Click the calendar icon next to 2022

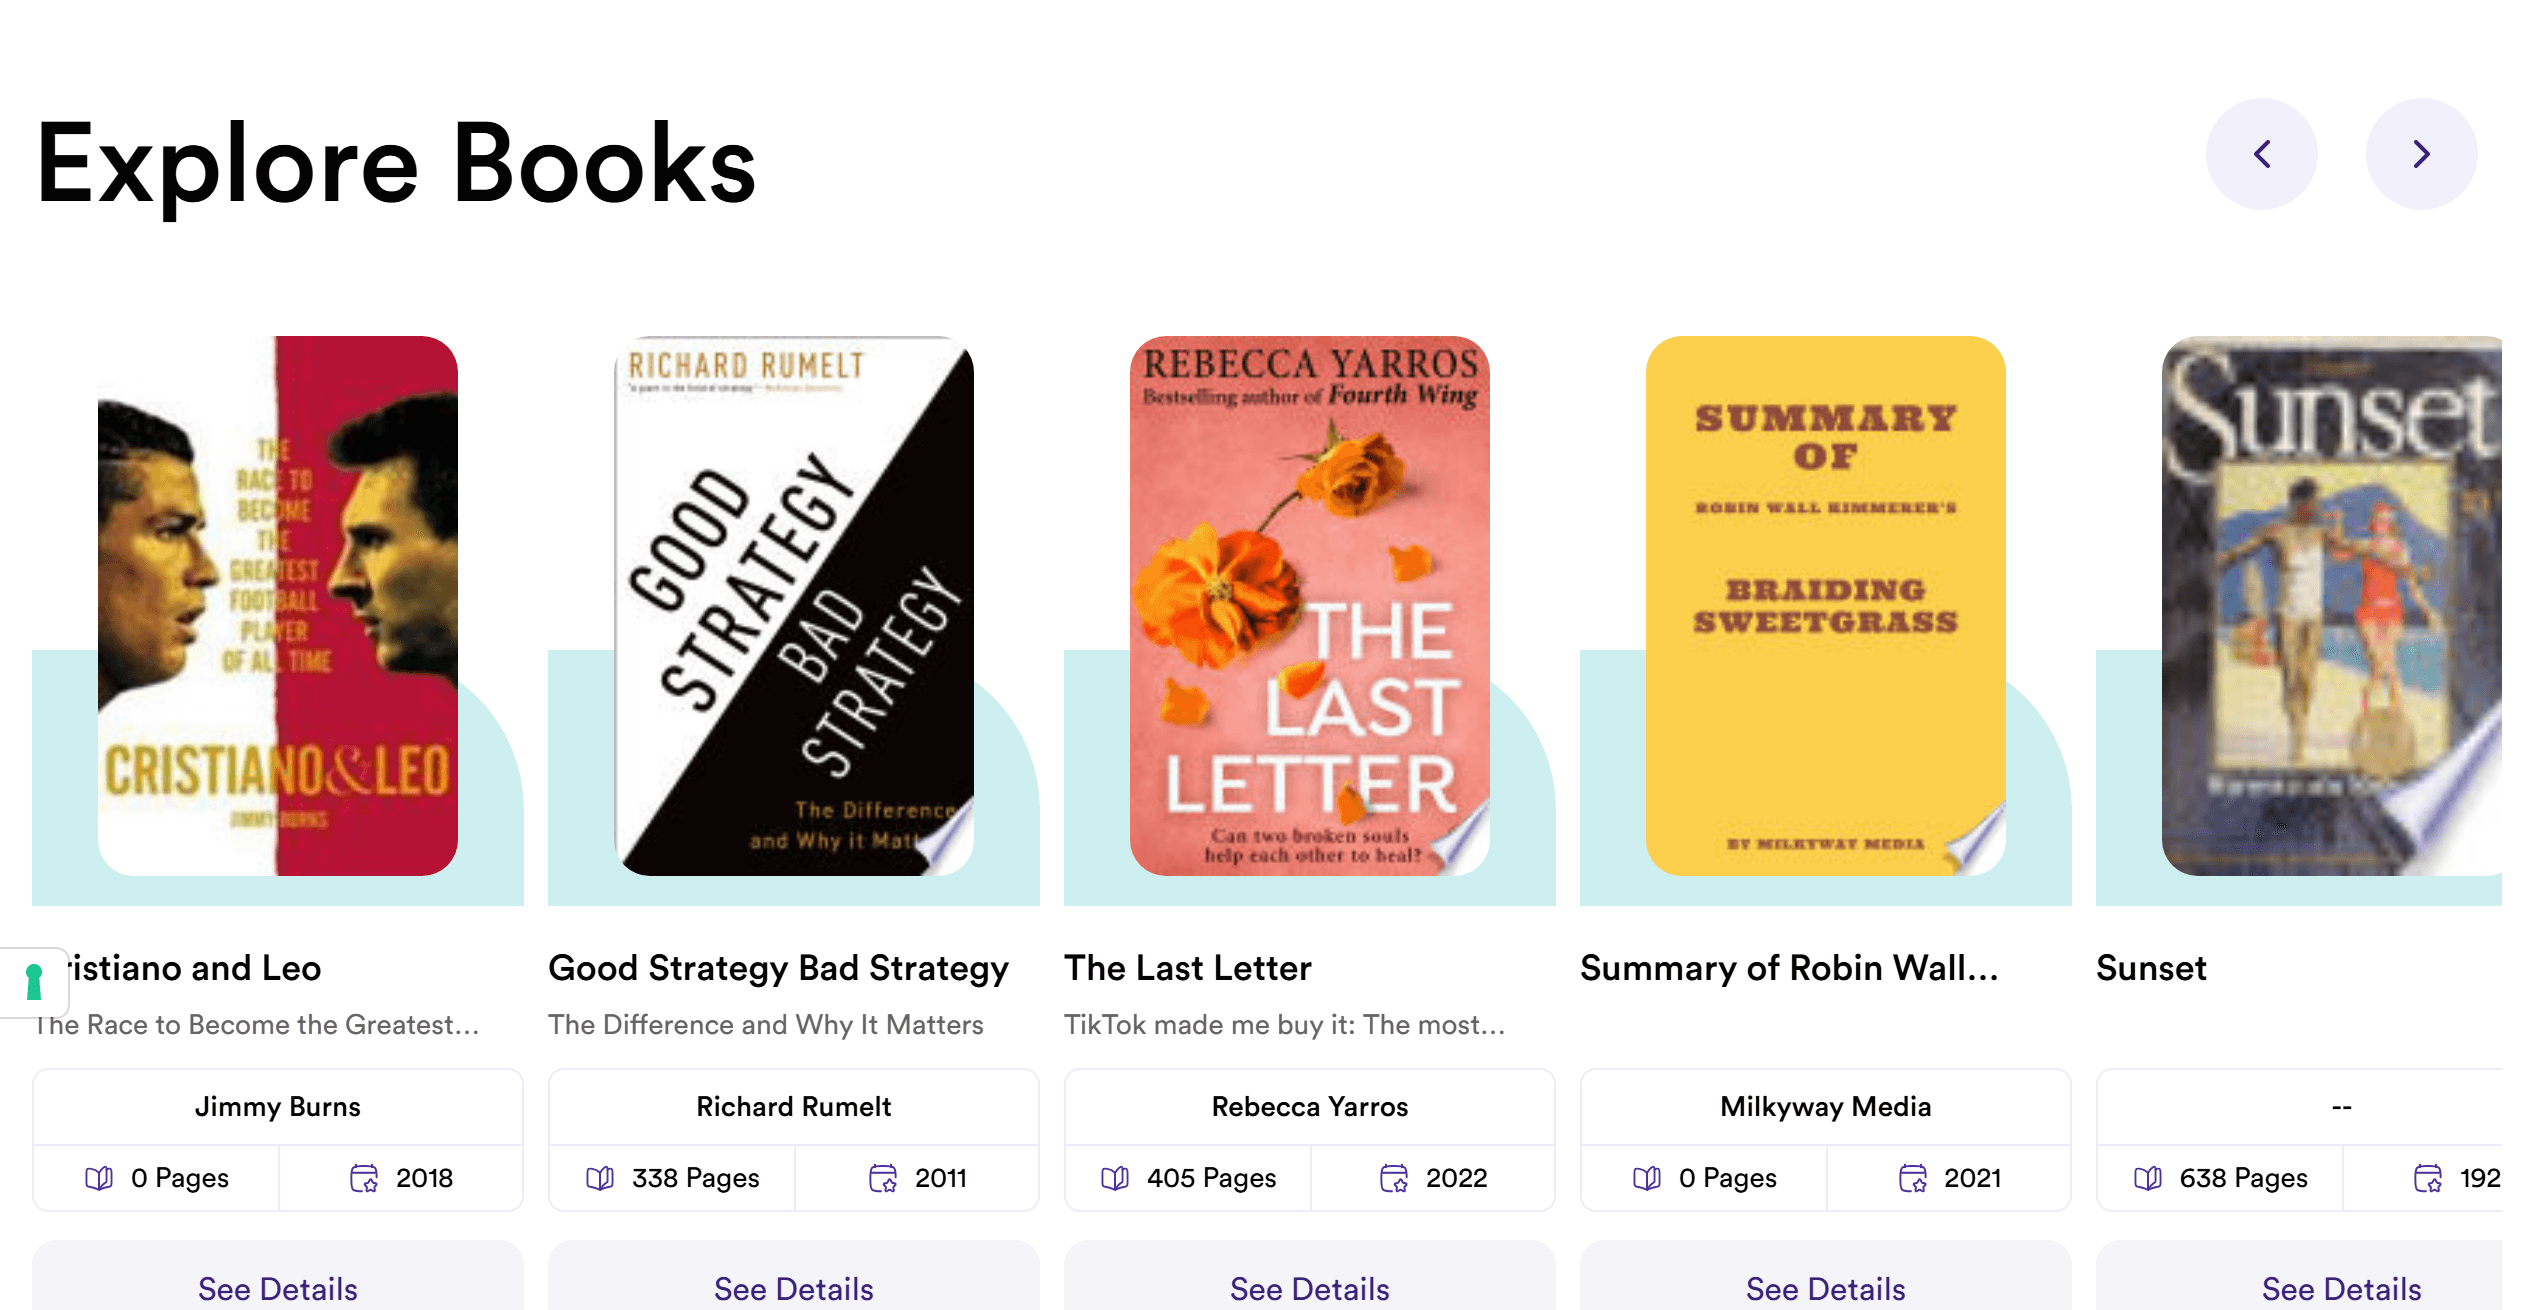pos(1394,1178)
